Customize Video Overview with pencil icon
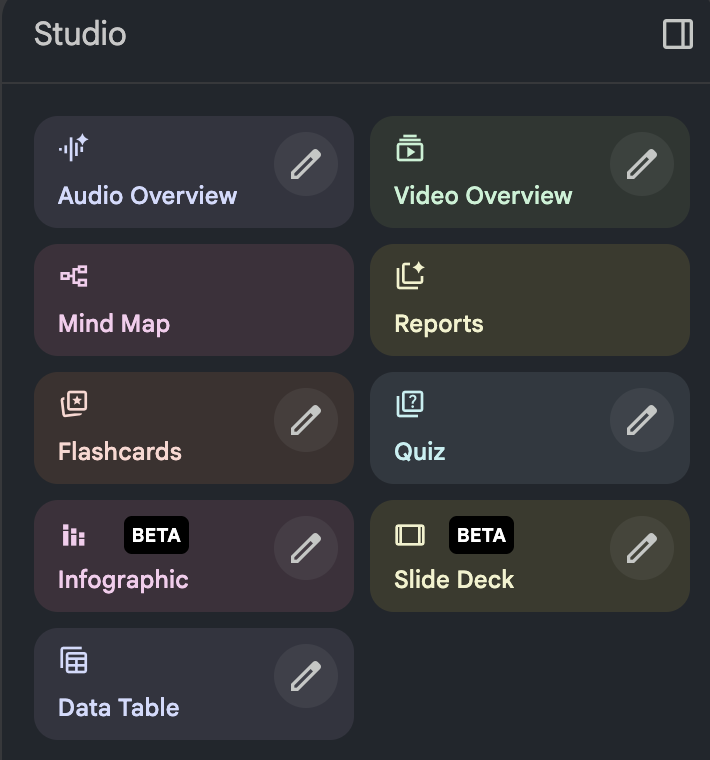 coord(642,164)
